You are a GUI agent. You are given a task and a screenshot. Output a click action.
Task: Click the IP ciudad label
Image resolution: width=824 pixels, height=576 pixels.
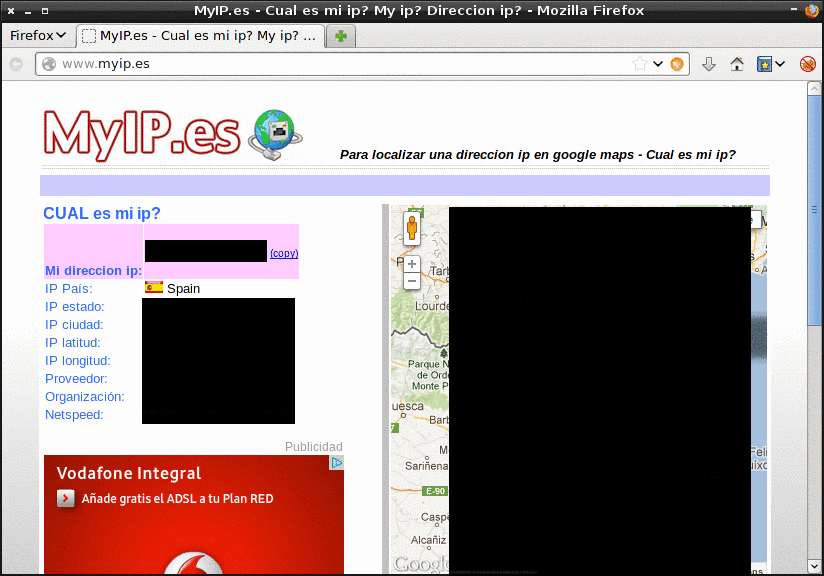pyautogui.click(x=74, y=325)
